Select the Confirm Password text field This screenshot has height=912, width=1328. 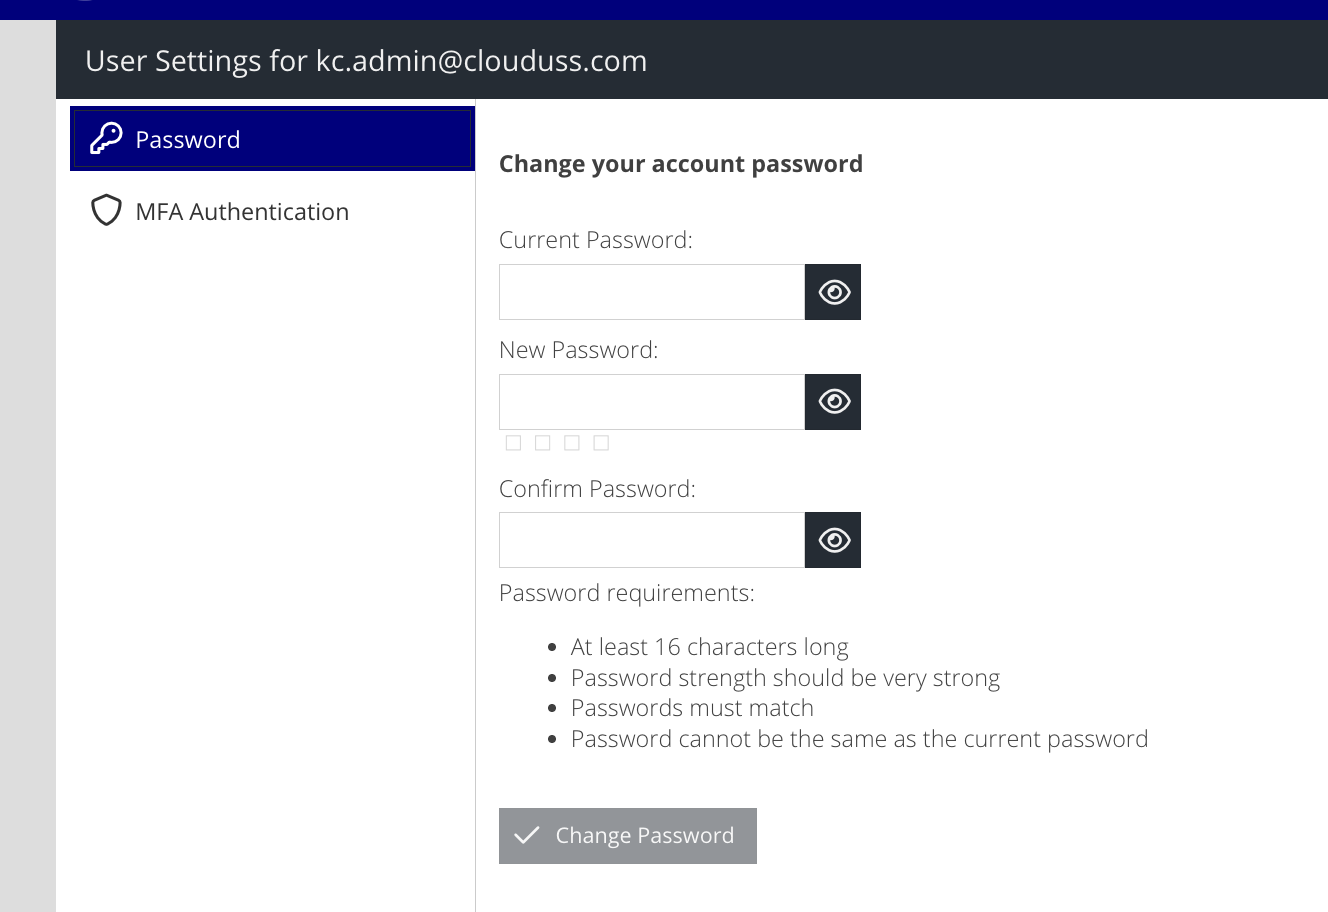click(x=652, y=540)
